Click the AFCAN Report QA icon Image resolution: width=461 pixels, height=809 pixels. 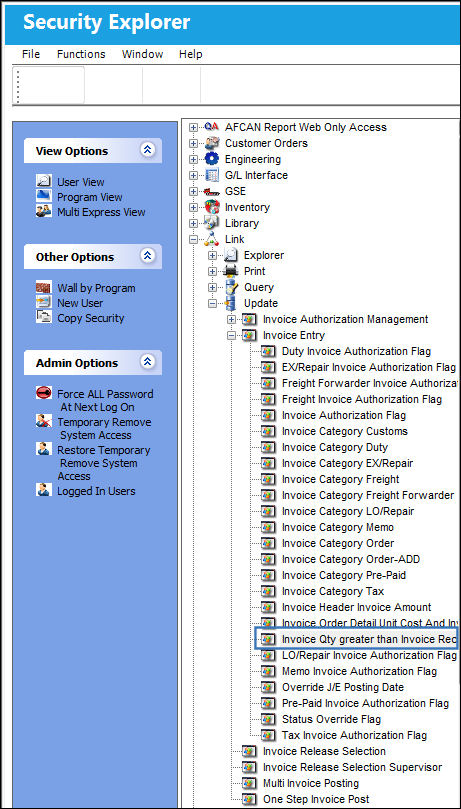click(212, 126)
